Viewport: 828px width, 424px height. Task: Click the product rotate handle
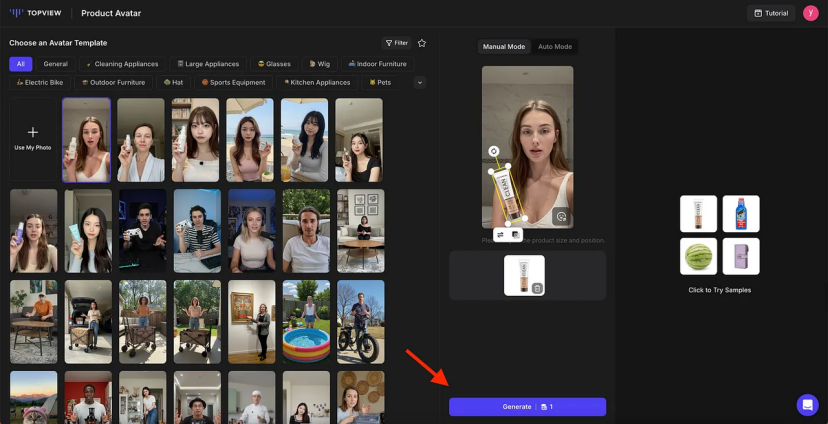tap(493, 152)
